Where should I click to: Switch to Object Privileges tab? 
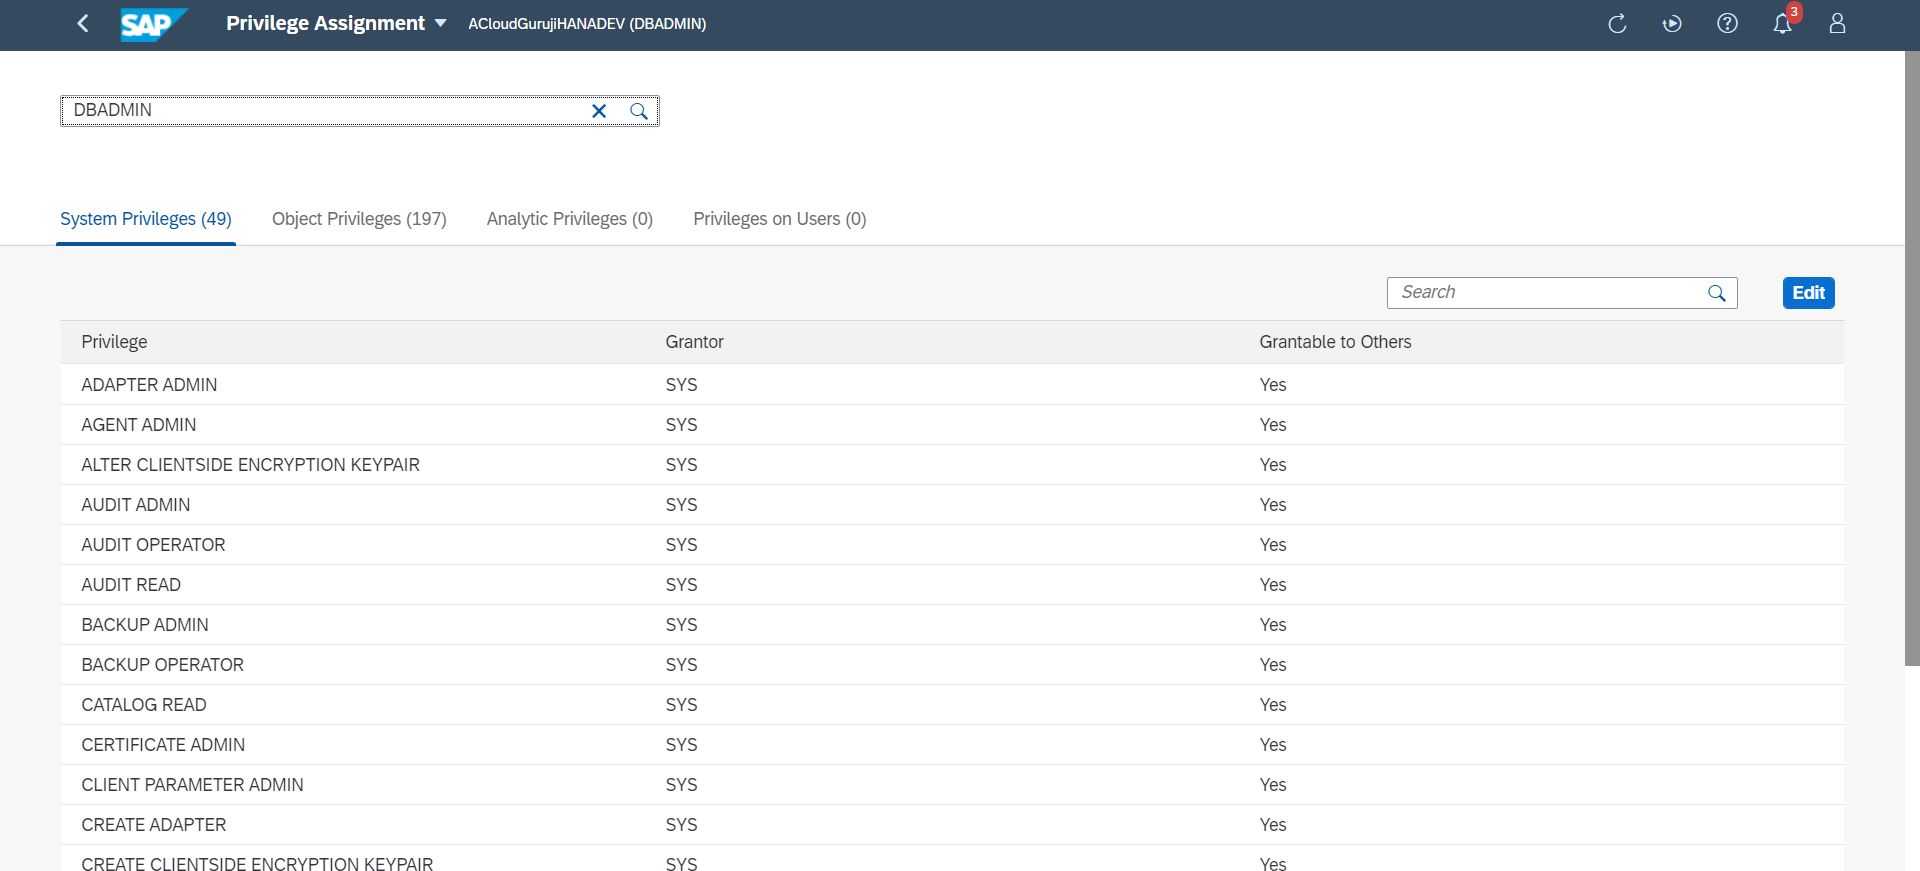[x=359, y=219]
